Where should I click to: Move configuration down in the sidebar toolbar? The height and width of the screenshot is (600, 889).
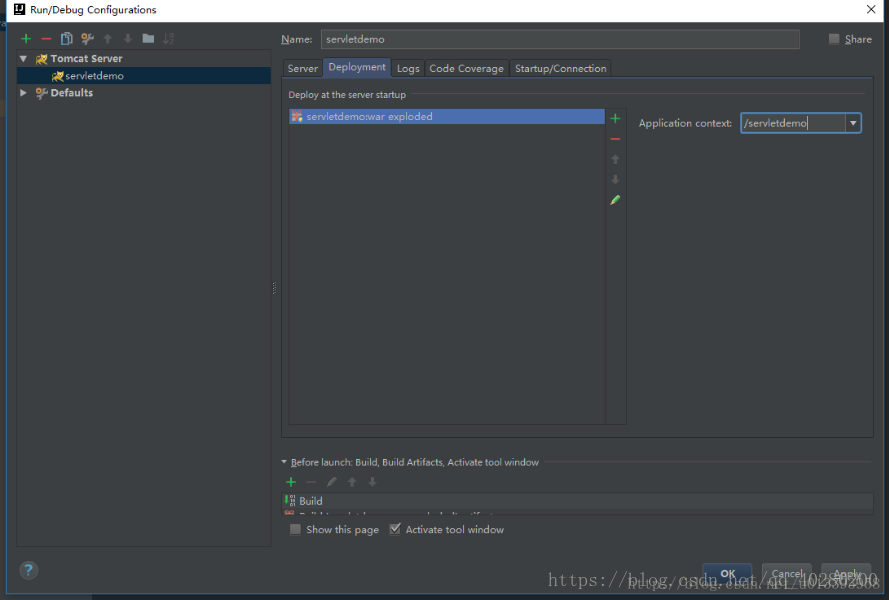coord(128,39)
